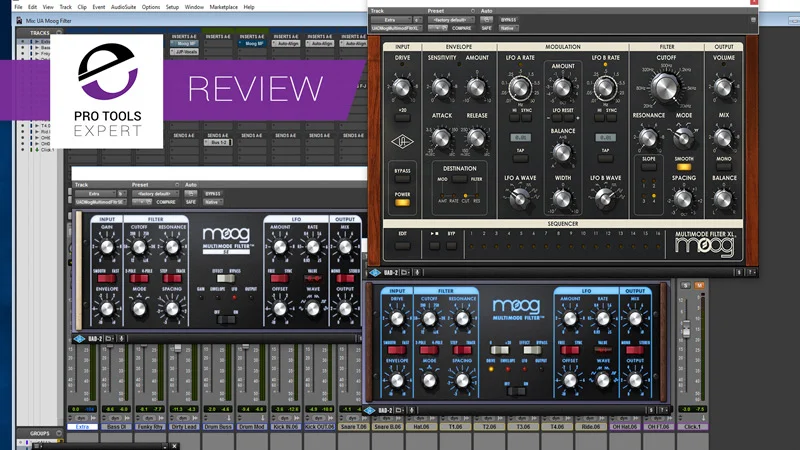Screen dimensions: 800x450
Task: Click BYPASS in the XL plugin header
Action: coord(508,20)
